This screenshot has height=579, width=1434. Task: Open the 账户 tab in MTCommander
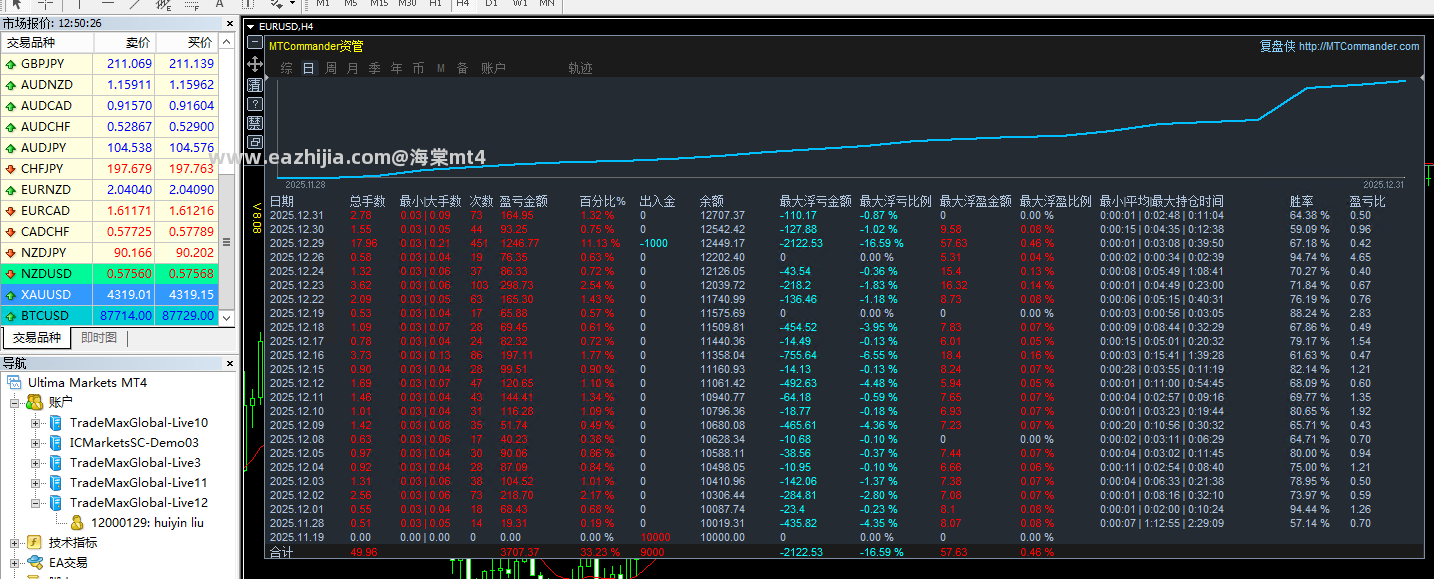point(494,68)
